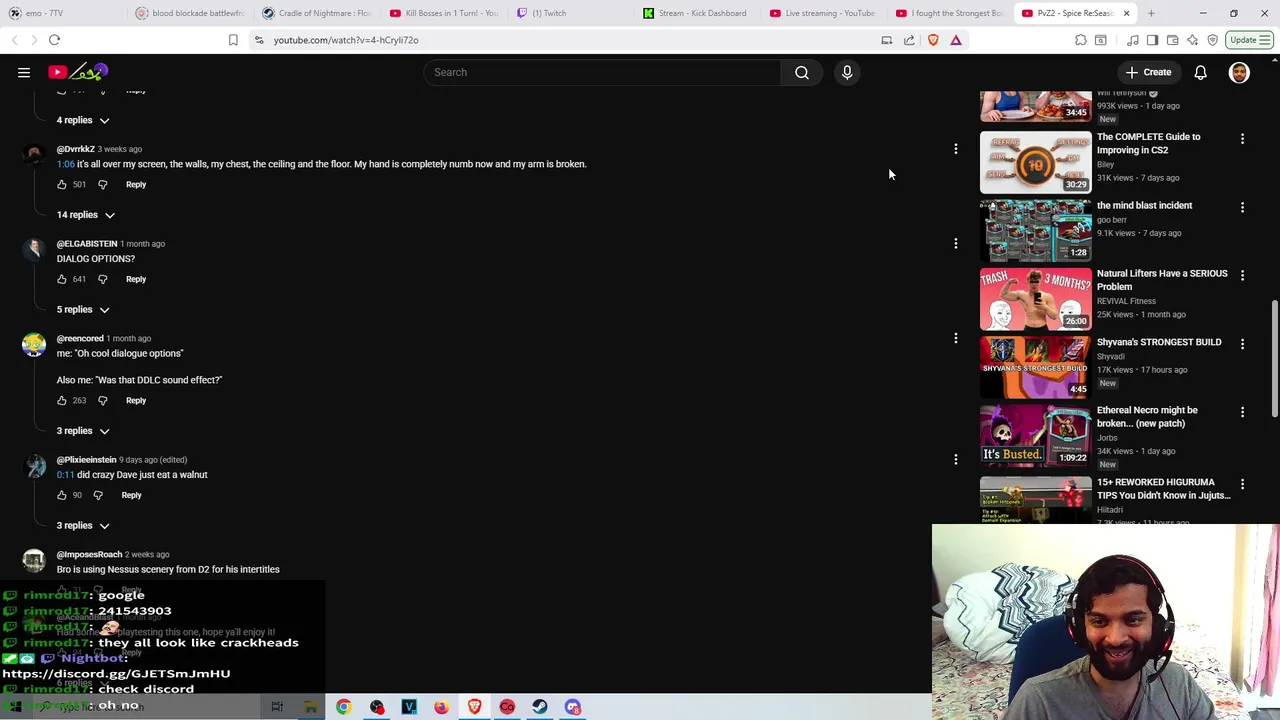Open Brave Rewards triangle icon

(x=956, y=40)
